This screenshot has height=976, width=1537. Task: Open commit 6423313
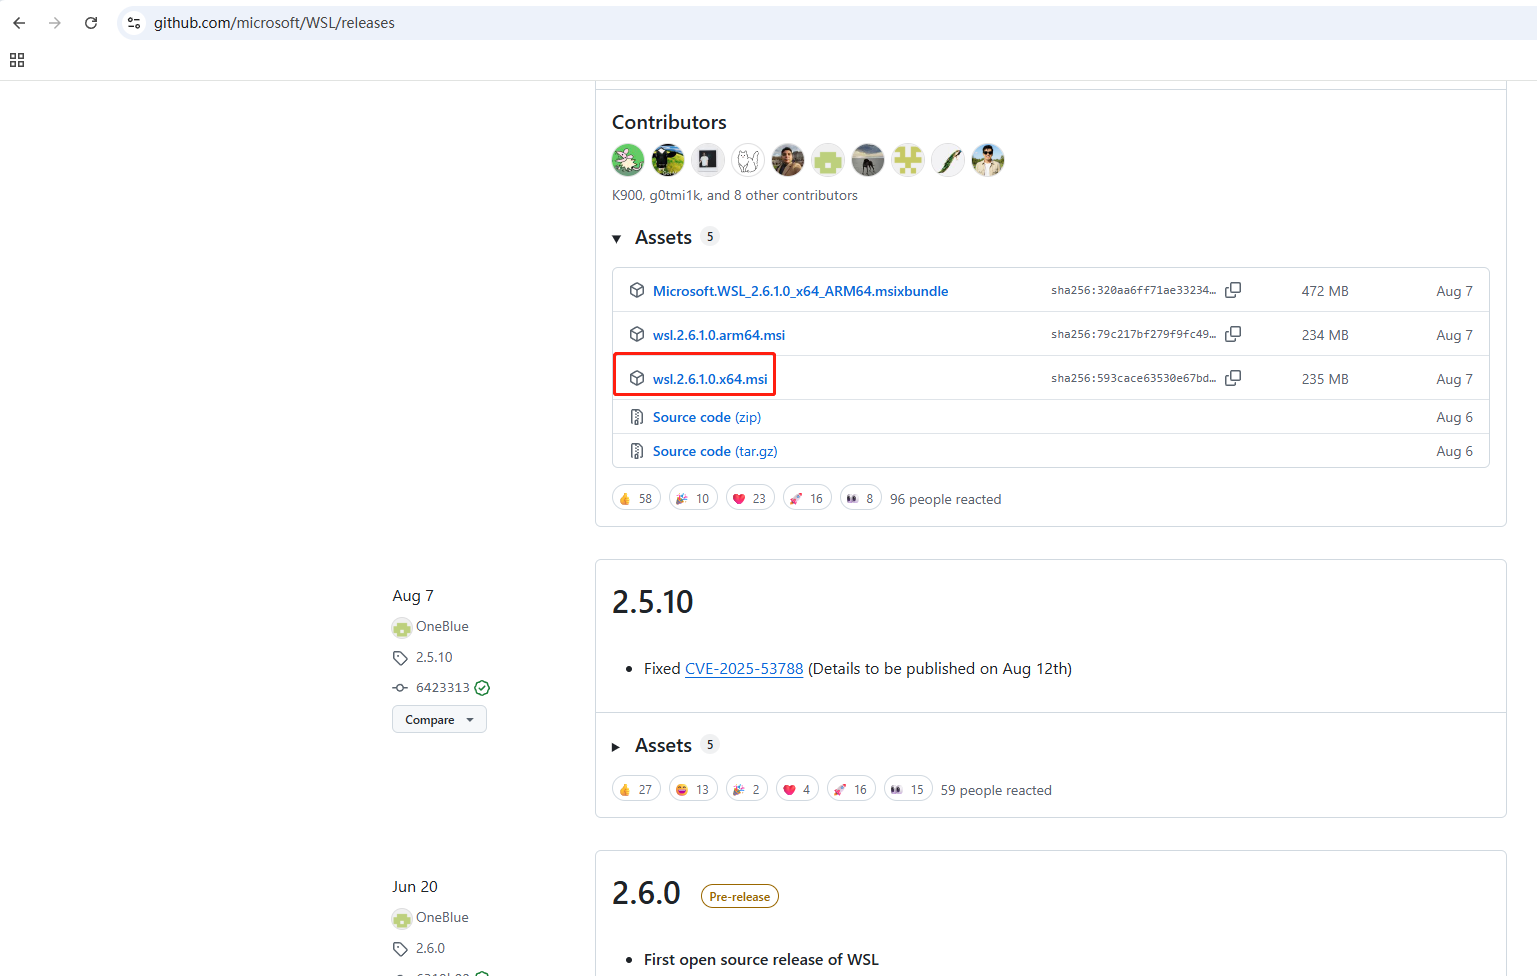(443, 687)
